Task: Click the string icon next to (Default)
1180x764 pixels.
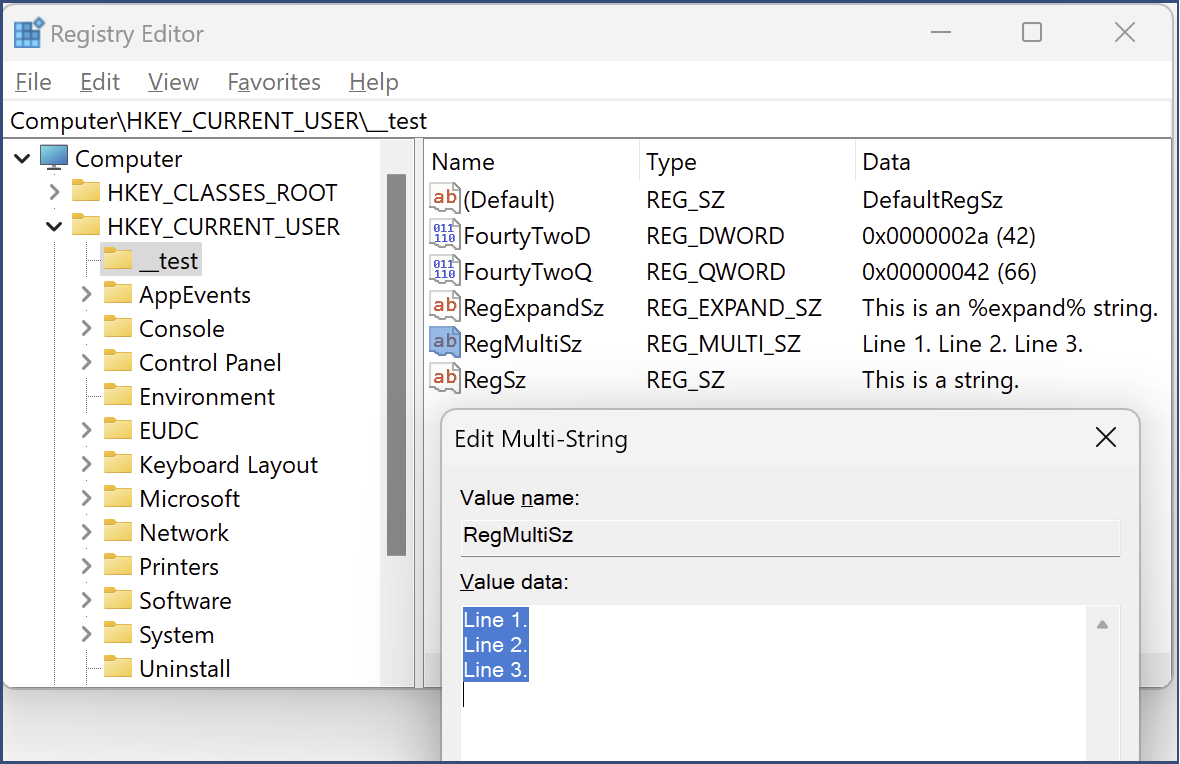Action: click(x=444, y=197)
